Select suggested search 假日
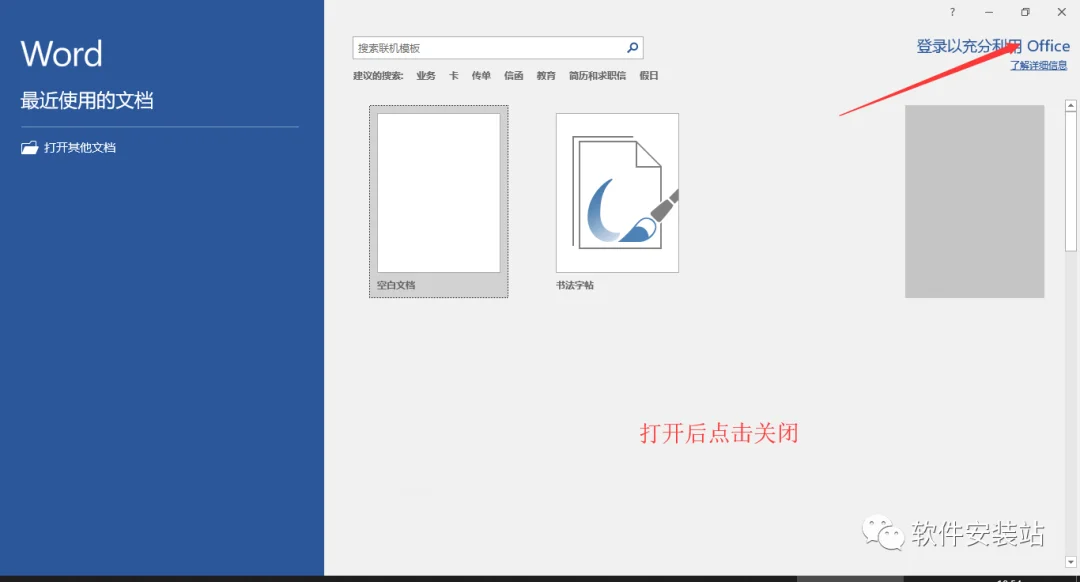Viewport: 1080px width, 582px height. pyautogui.click(x=649, y=76)
